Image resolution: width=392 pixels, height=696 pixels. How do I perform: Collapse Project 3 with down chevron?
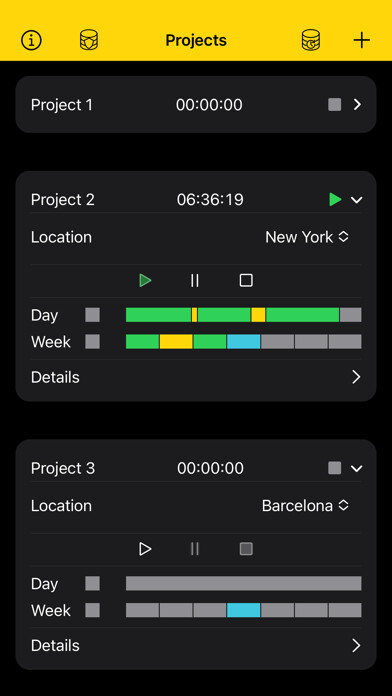[356, 468]
